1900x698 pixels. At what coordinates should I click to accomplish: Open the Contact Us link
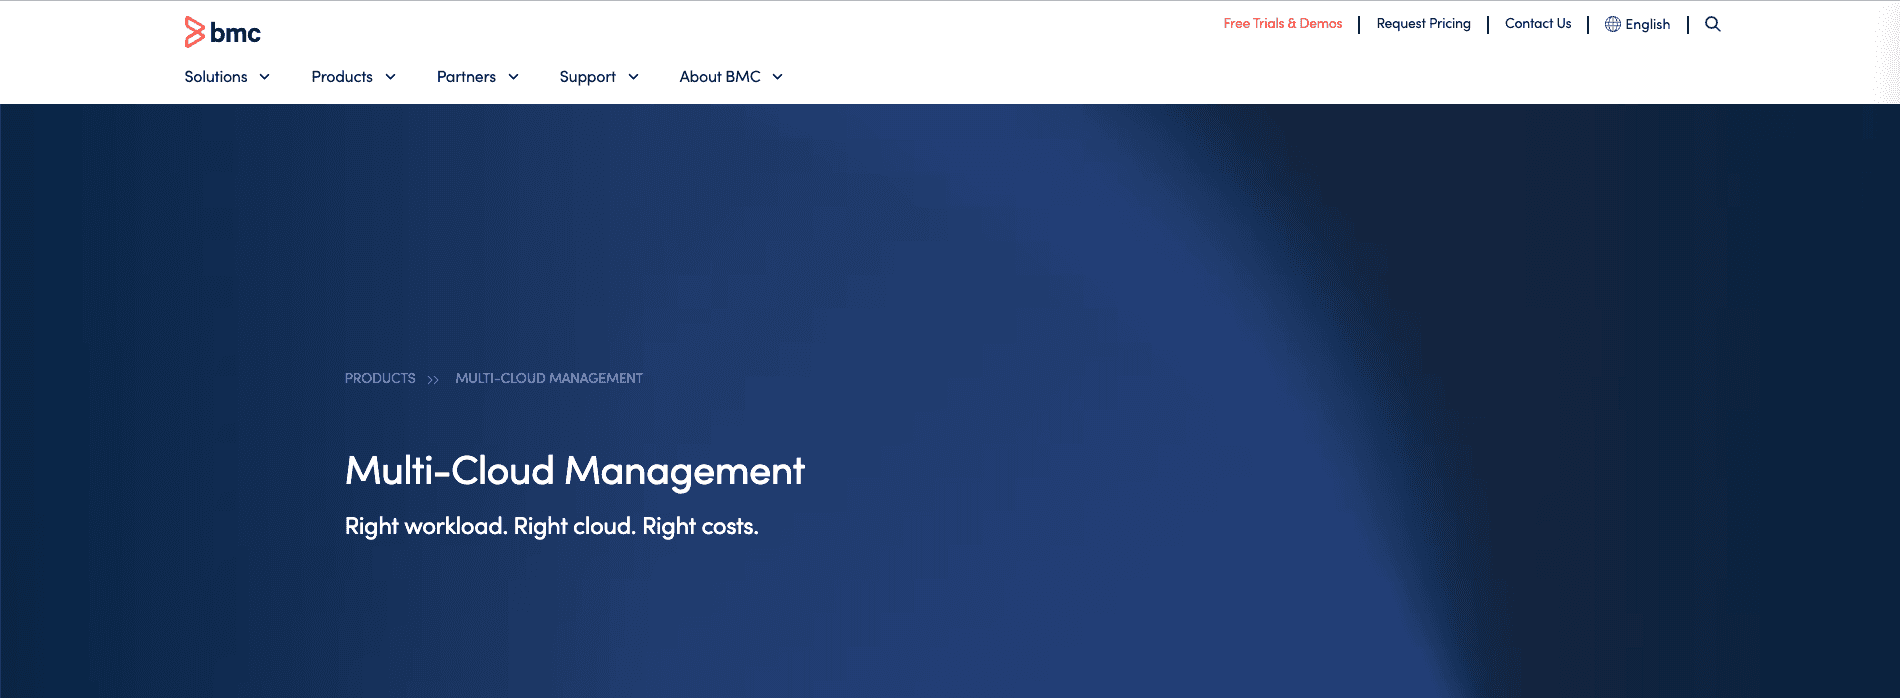click(1538, 24)
